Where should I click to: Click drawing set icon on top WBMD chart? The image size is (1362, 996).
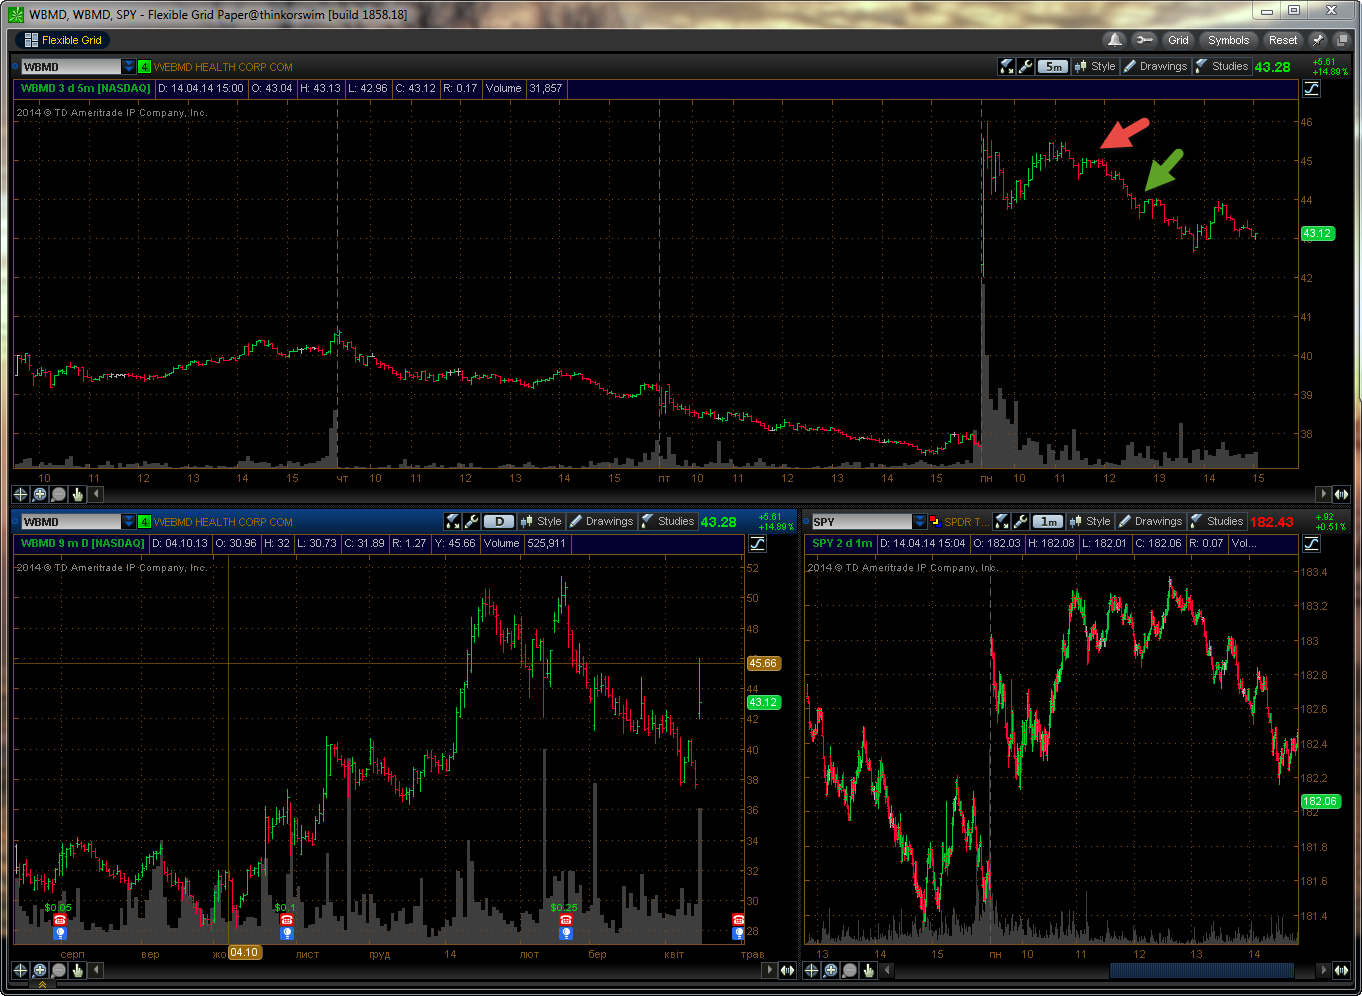[x=1312, y=89]
